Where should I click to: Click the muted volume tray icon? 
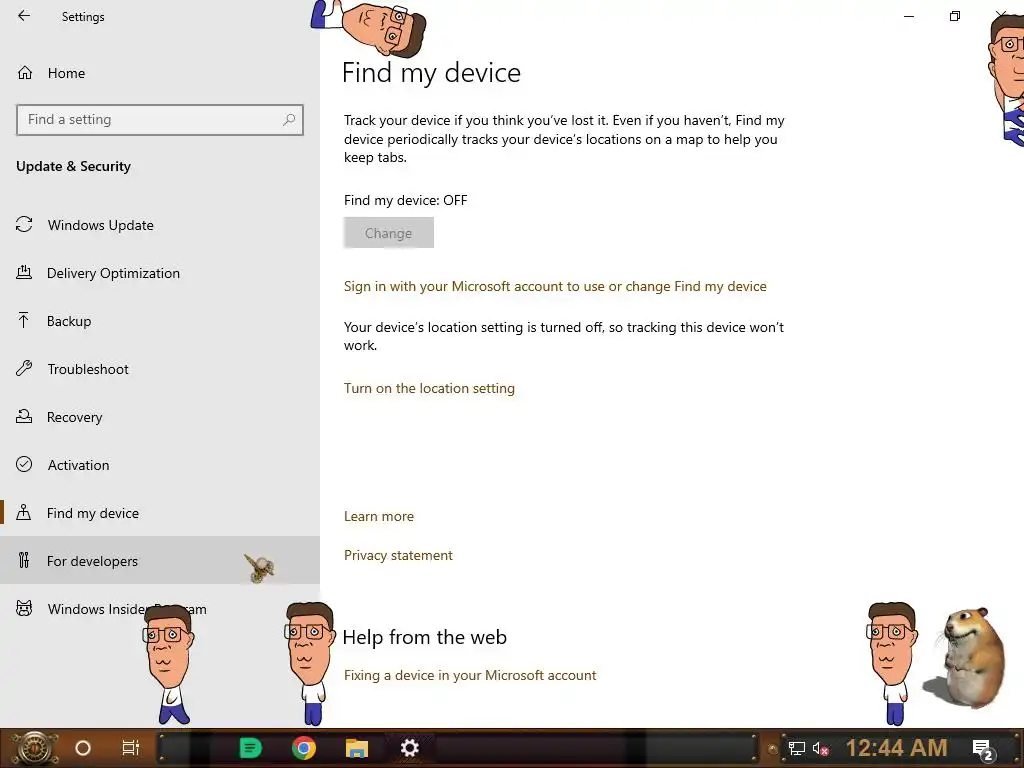(x=821, y=749)
